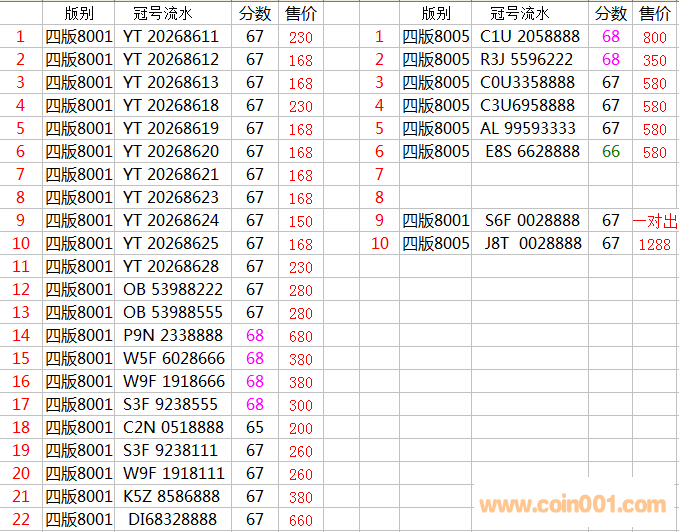Select the C2N 0518888 serial cell

tap(173, 428)
